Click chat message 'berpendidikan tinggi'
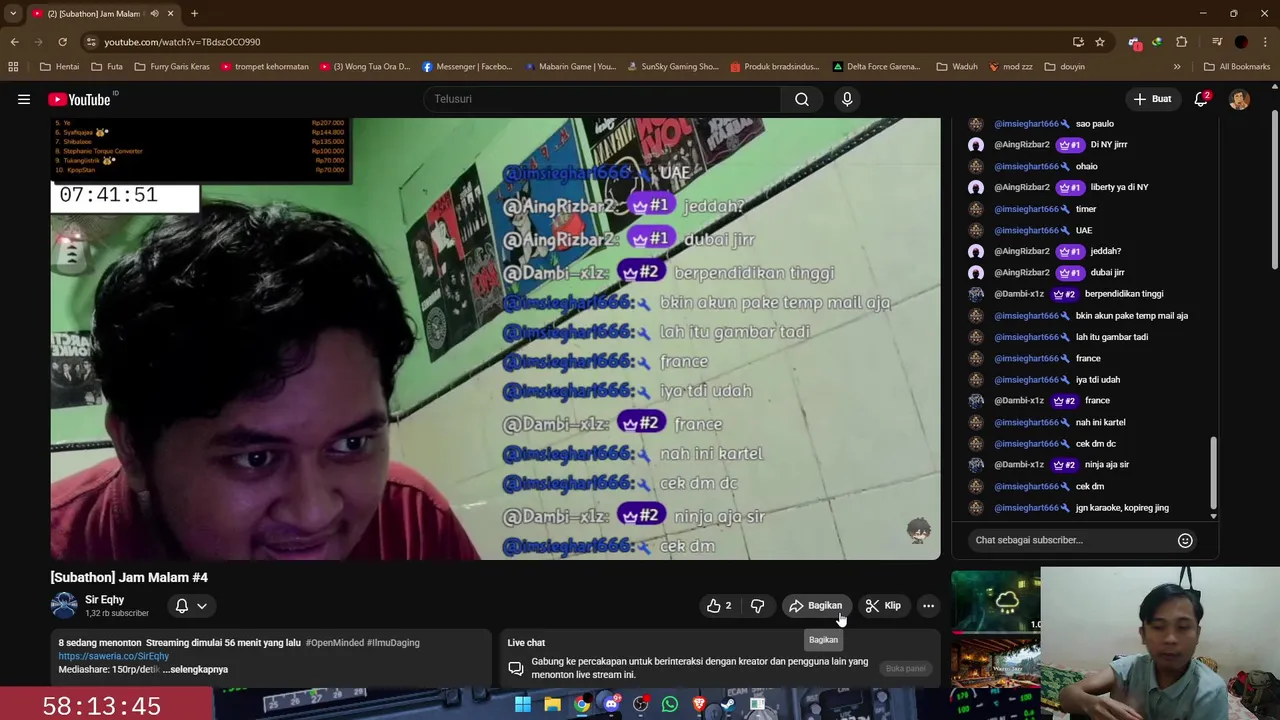This screenshot has height=720, width=1280. coord(1124,294)
